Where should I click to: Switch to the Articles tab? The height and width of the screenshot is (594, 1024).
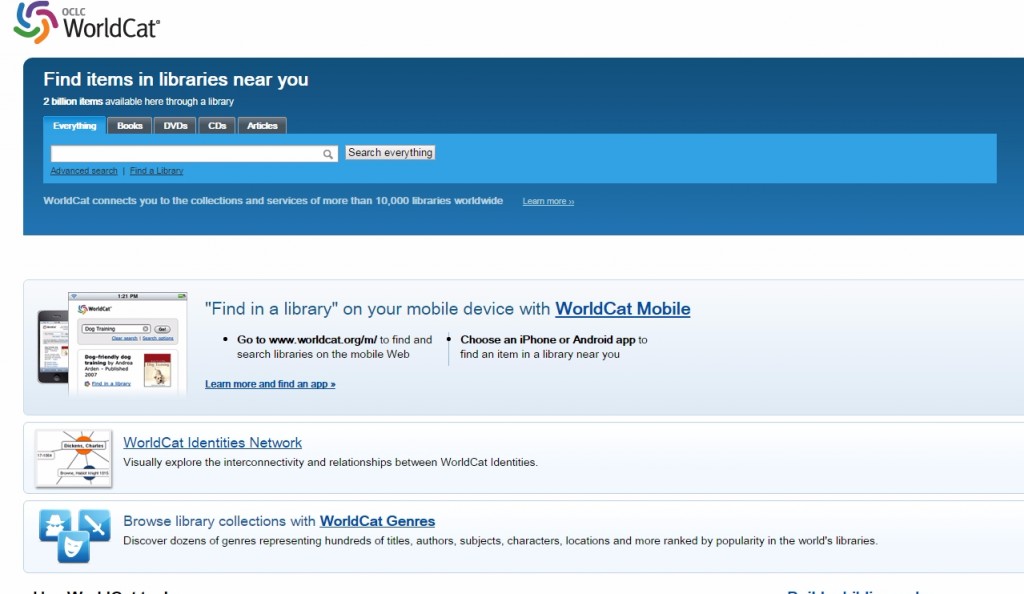pos(262,125)
